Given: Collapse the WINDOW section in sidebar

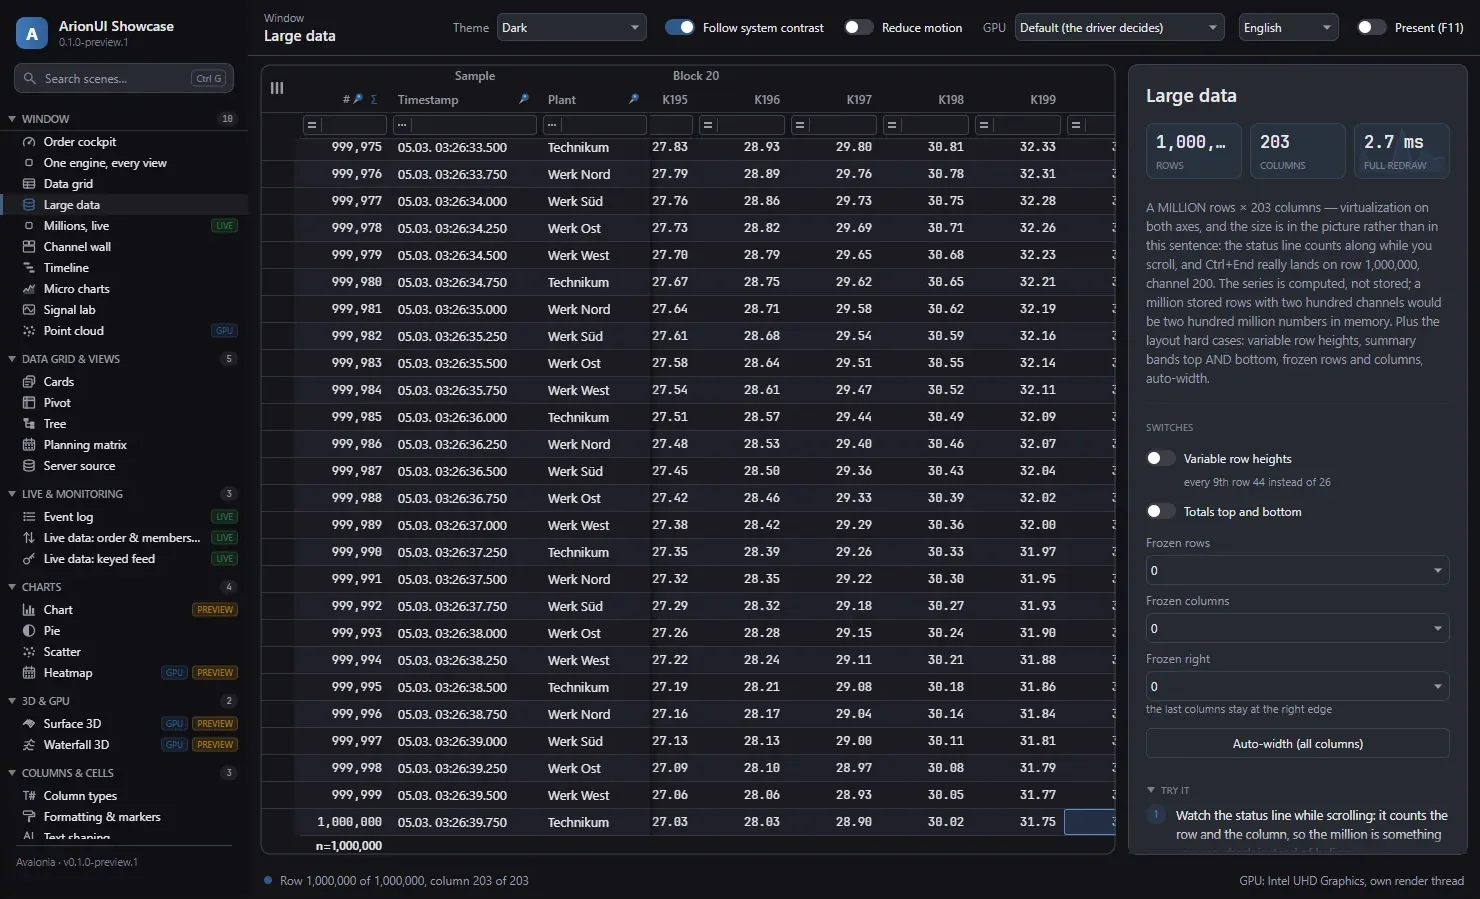Looking at the screenshot, I should [12, 119].
